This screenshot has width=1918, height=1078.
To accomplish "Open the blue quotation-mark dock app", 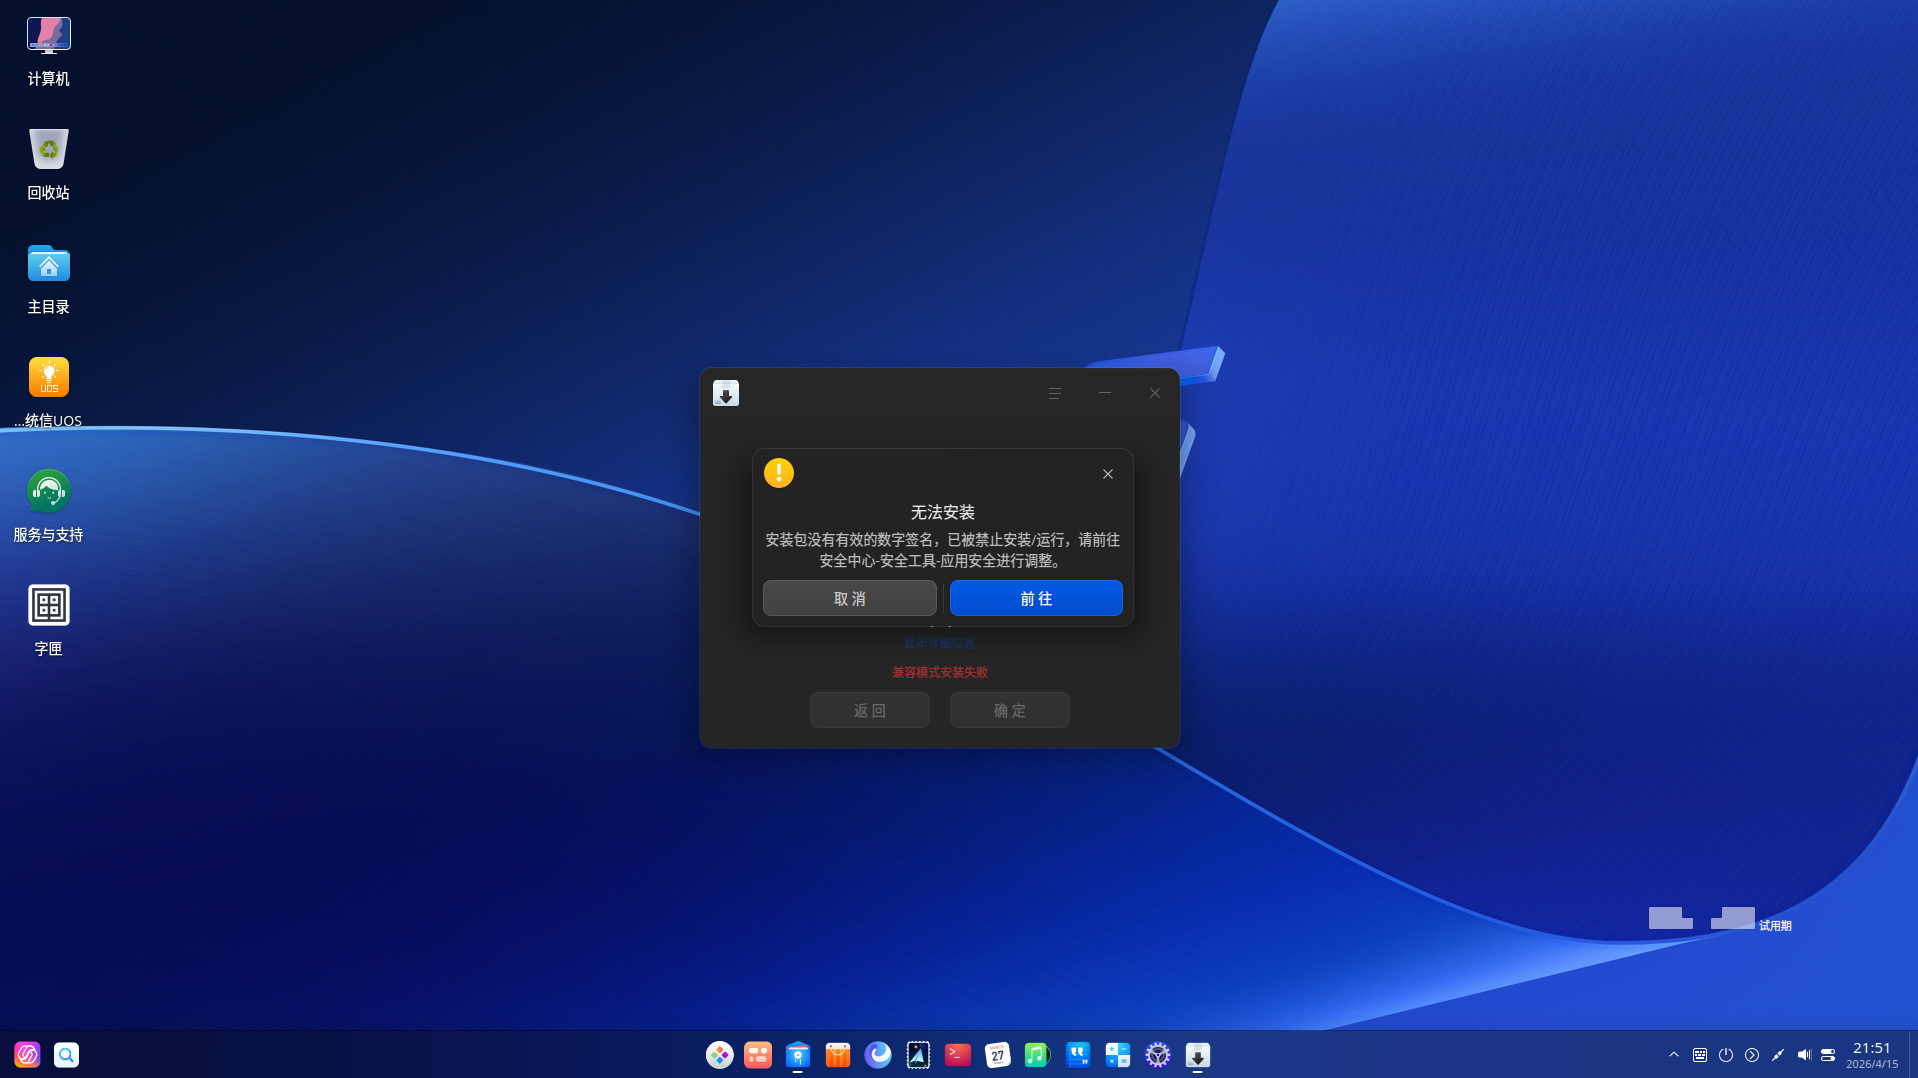I will click(x=1078, y=1055).
